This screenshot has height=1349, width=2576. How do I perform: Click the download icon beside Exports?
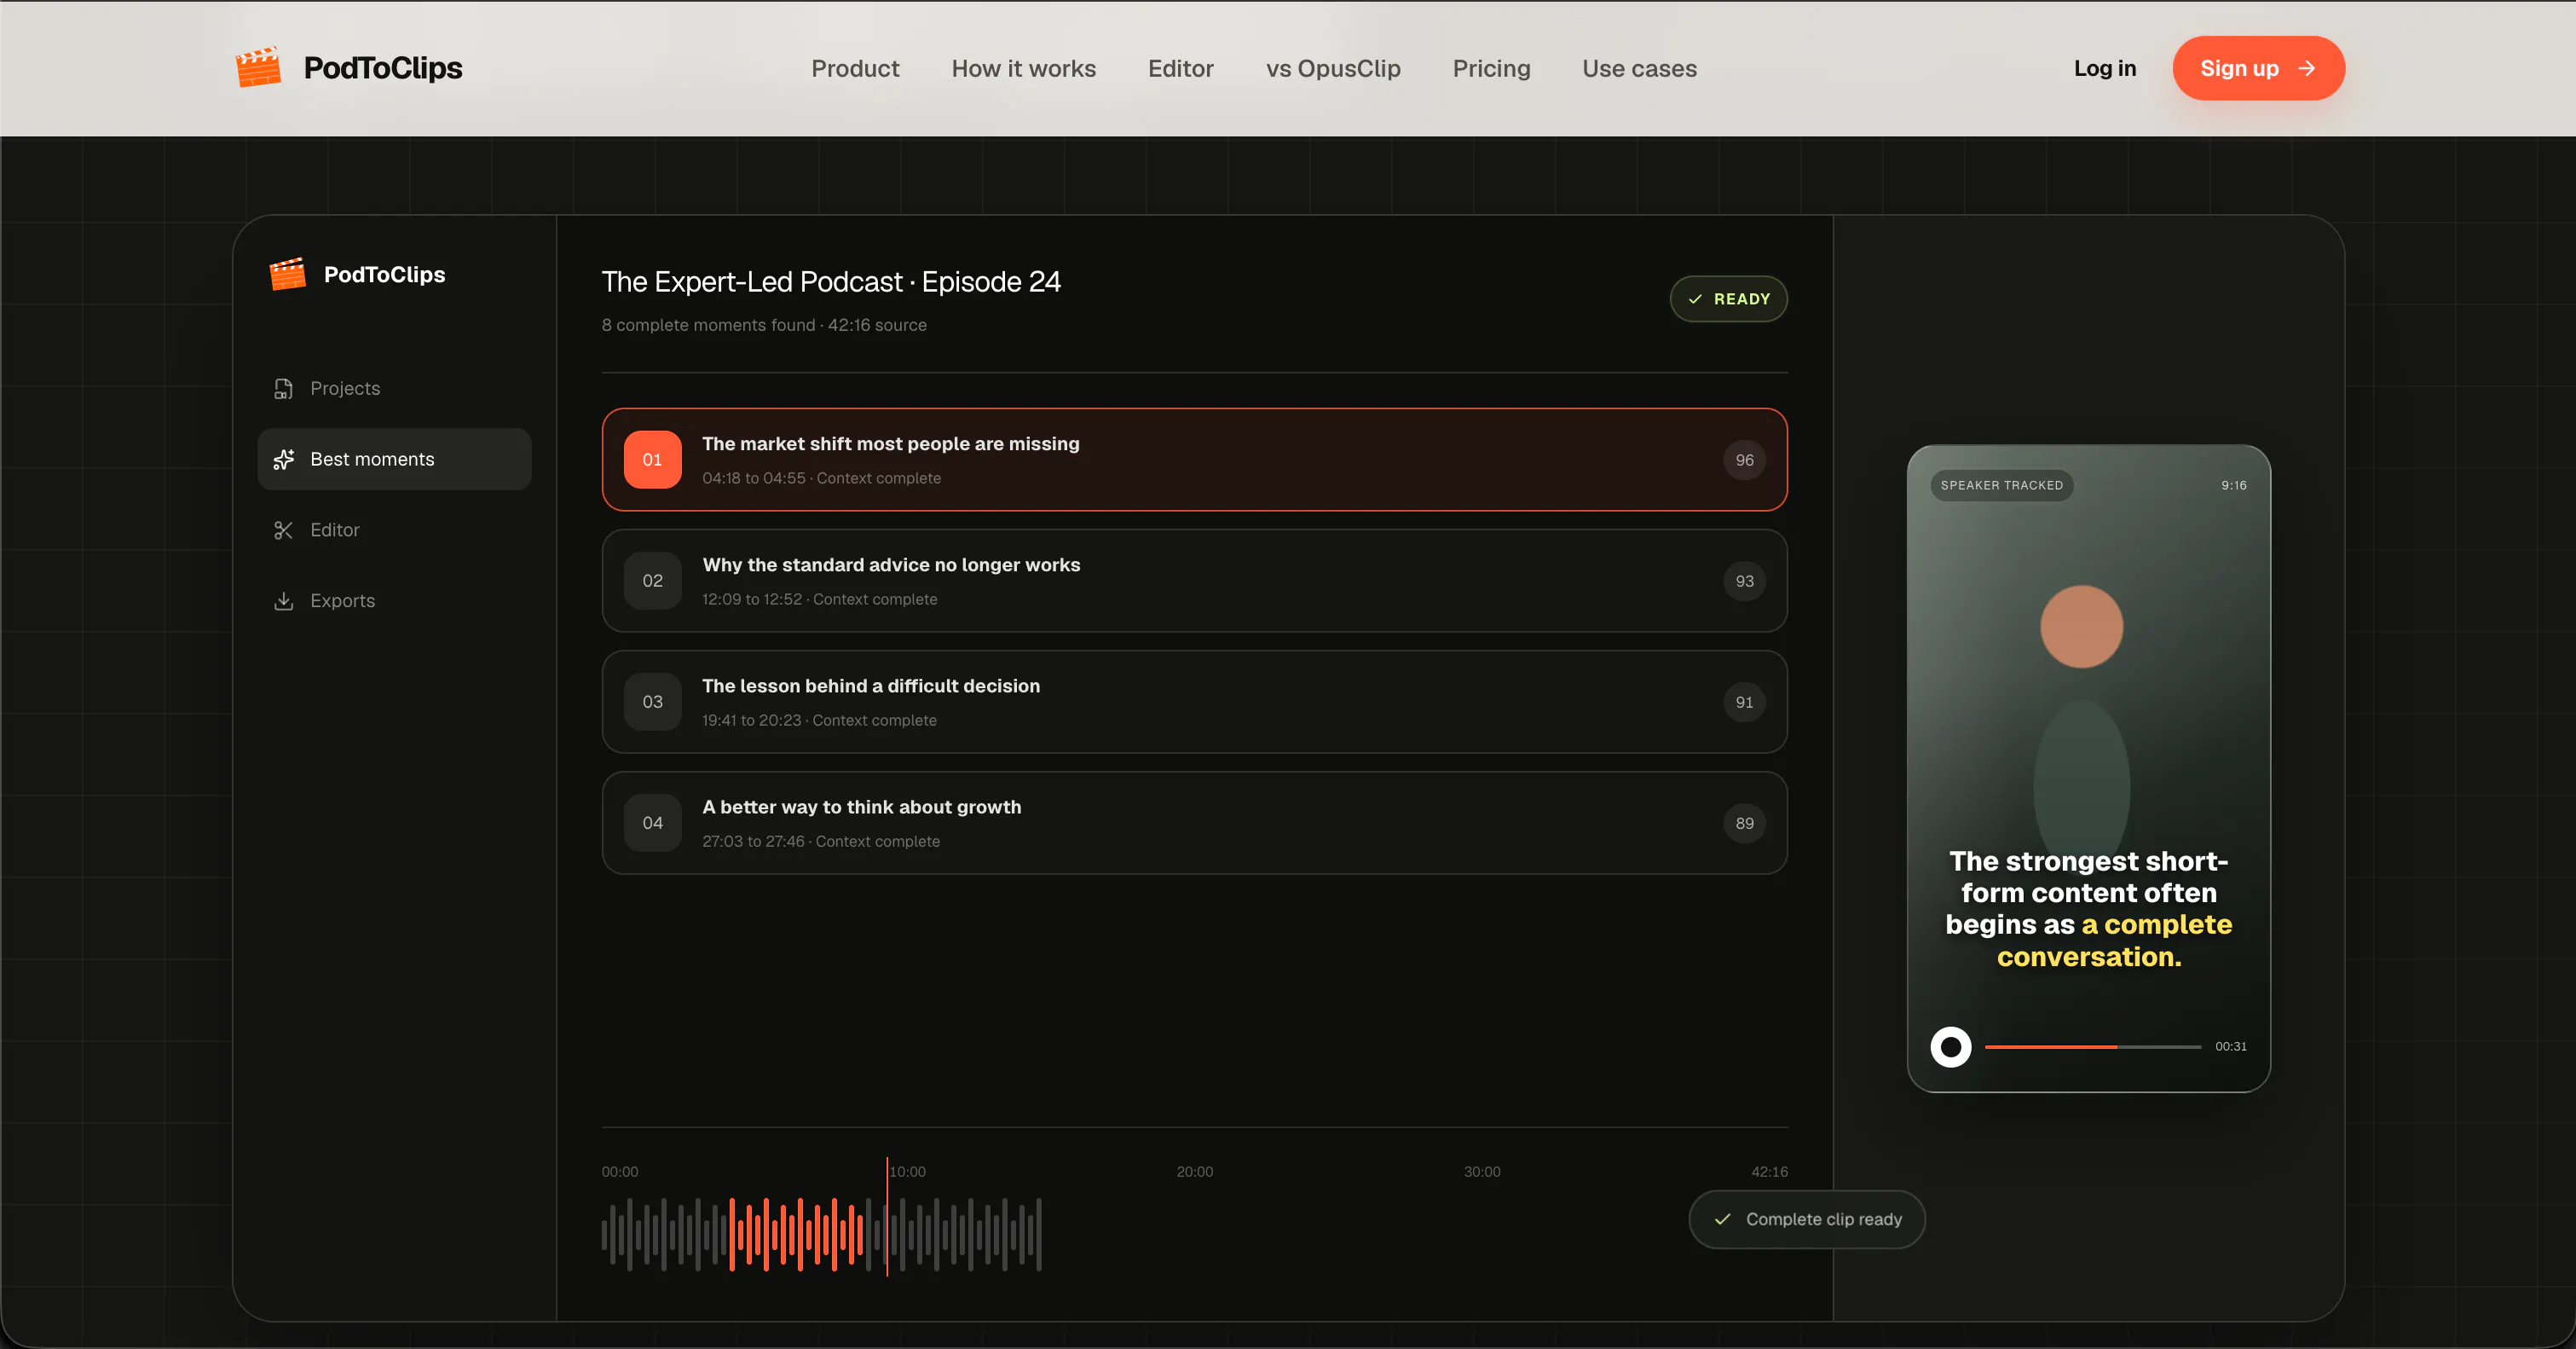coord(283,601)
